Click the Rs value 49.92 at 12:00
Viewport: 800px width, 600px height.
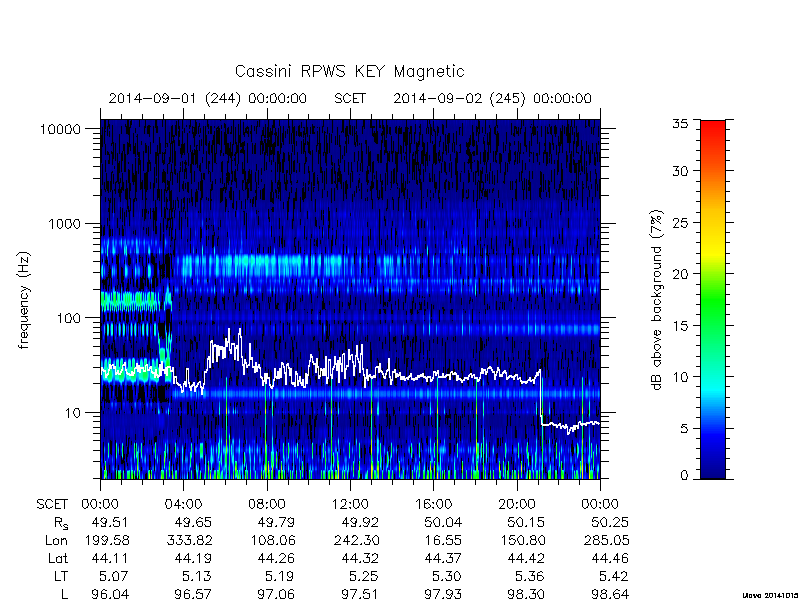[x=359, y=522]
